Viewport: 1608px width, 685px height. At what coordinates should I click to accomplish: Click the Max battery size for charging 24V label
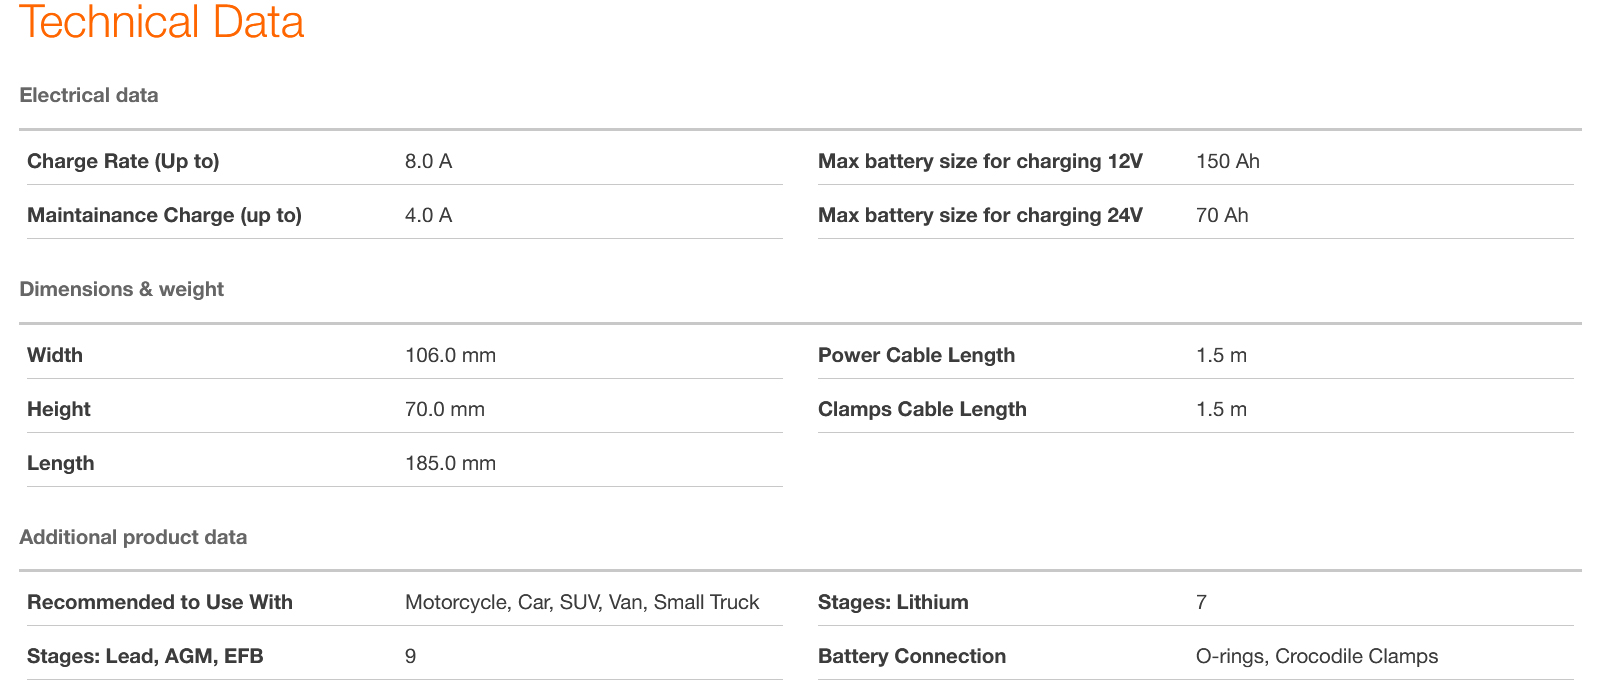979,215
